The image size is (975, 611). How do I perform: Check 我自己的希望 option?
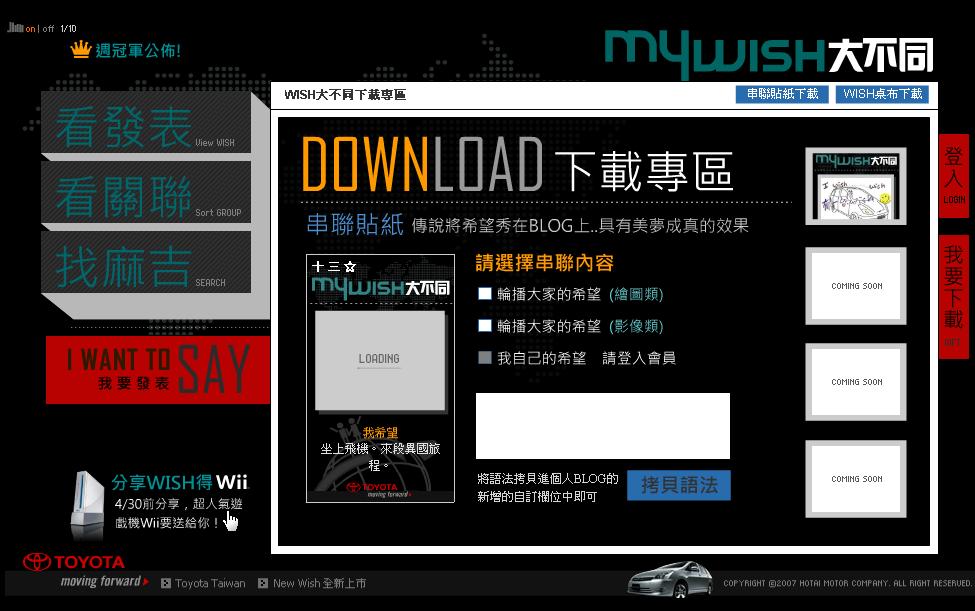484,357
